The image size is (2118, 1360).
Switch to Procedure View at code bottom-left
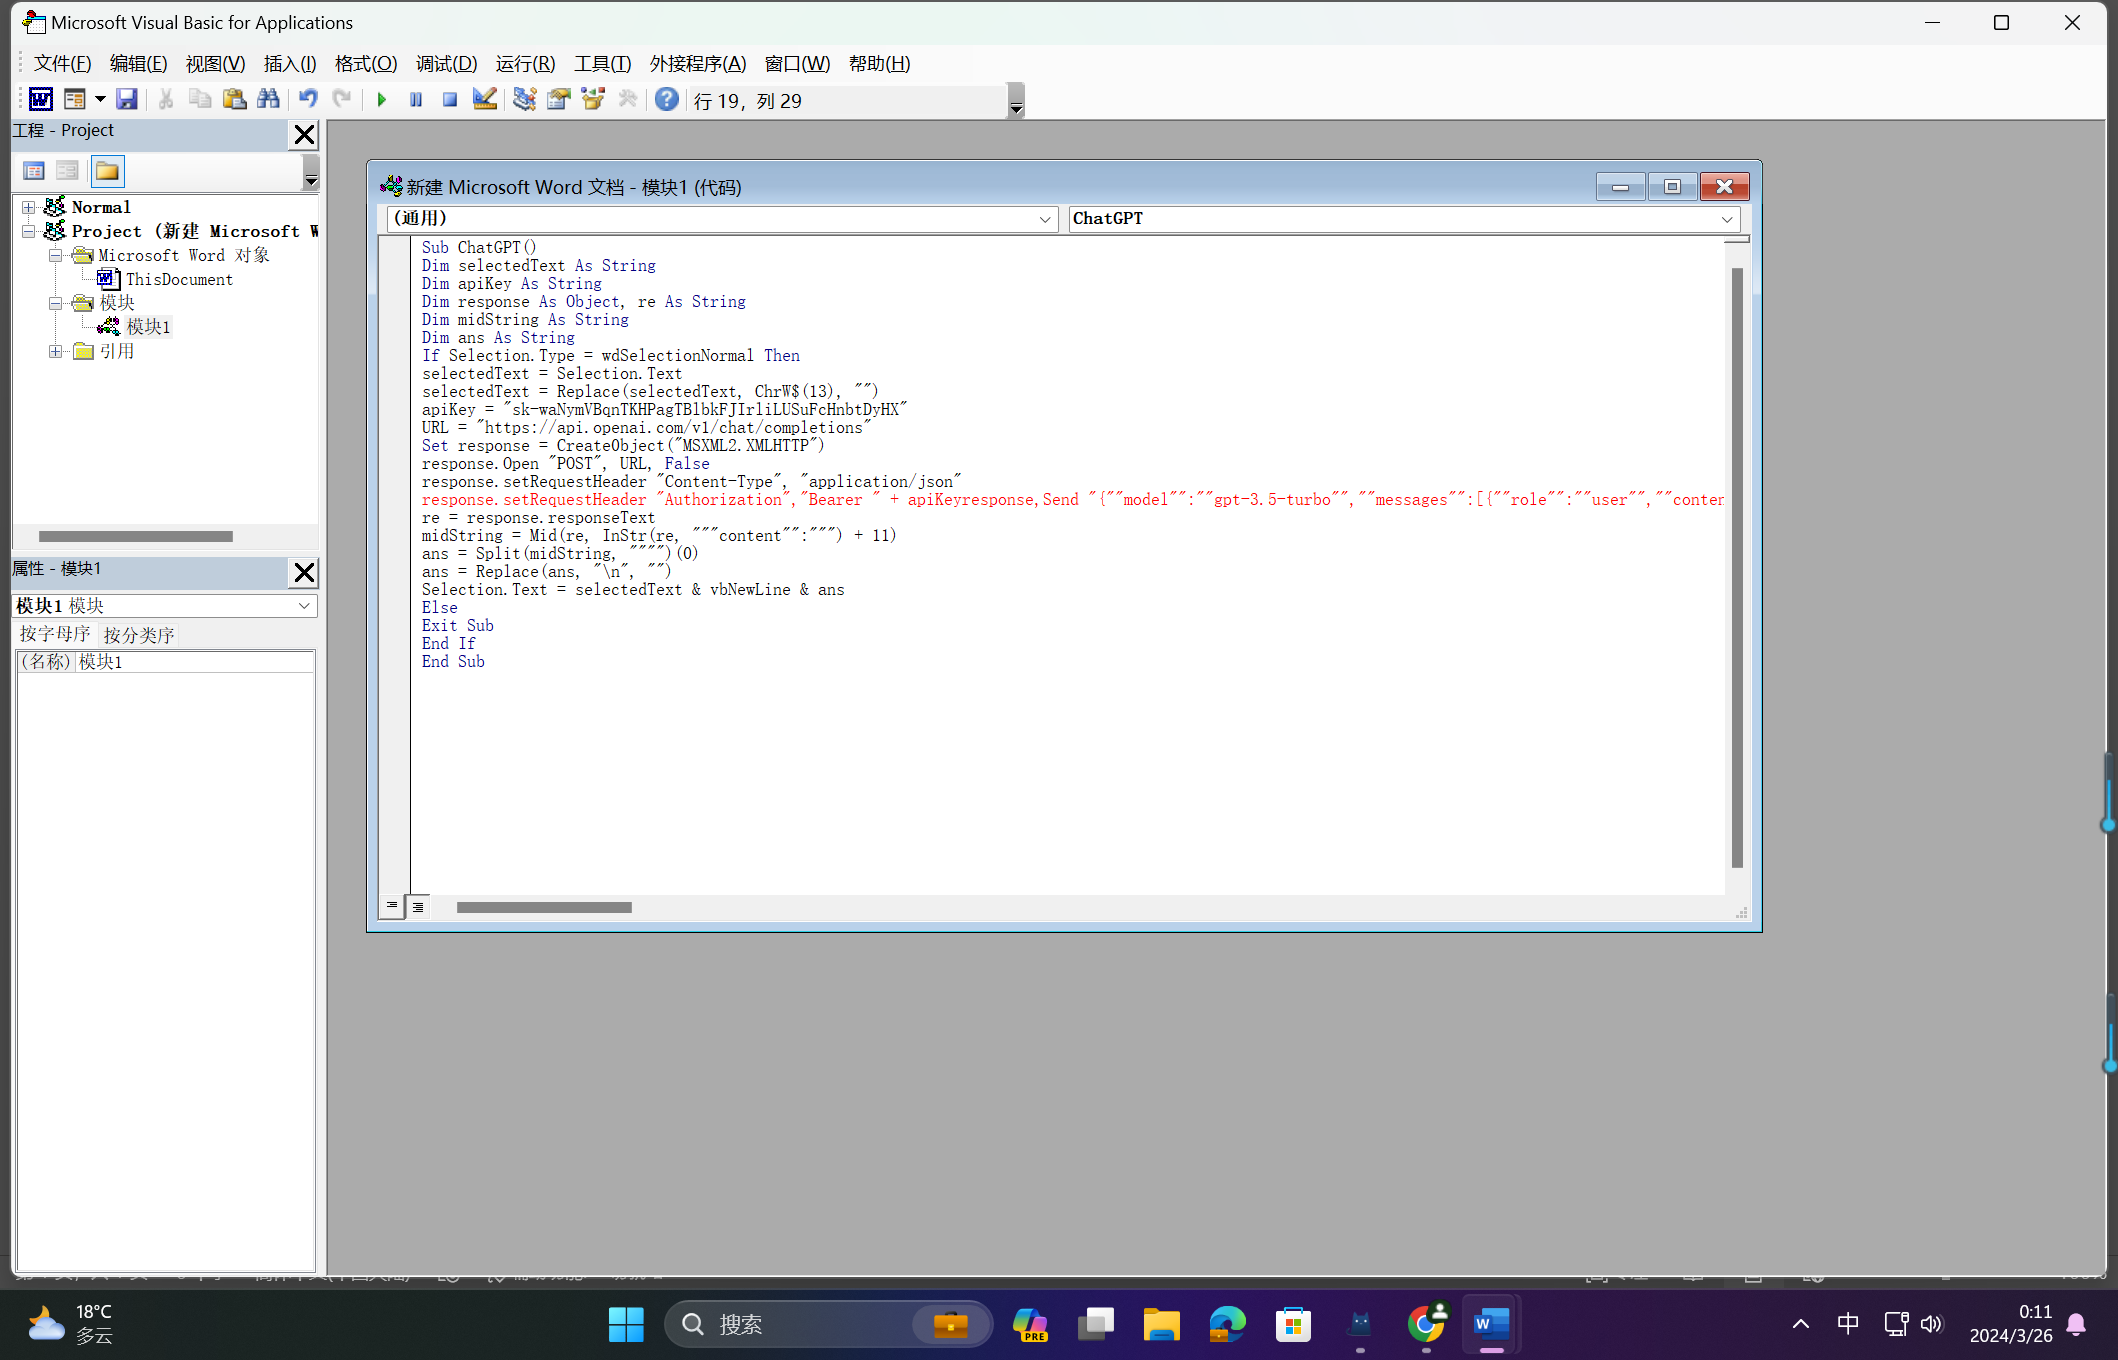pyautogui.click(x=392, y=906)
